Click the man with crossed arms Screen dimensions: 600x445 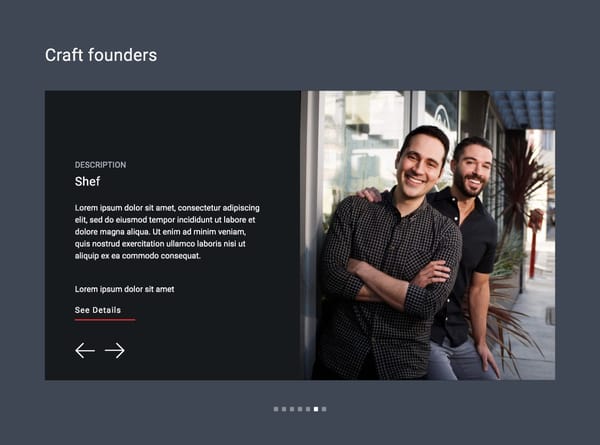[390, 253]
